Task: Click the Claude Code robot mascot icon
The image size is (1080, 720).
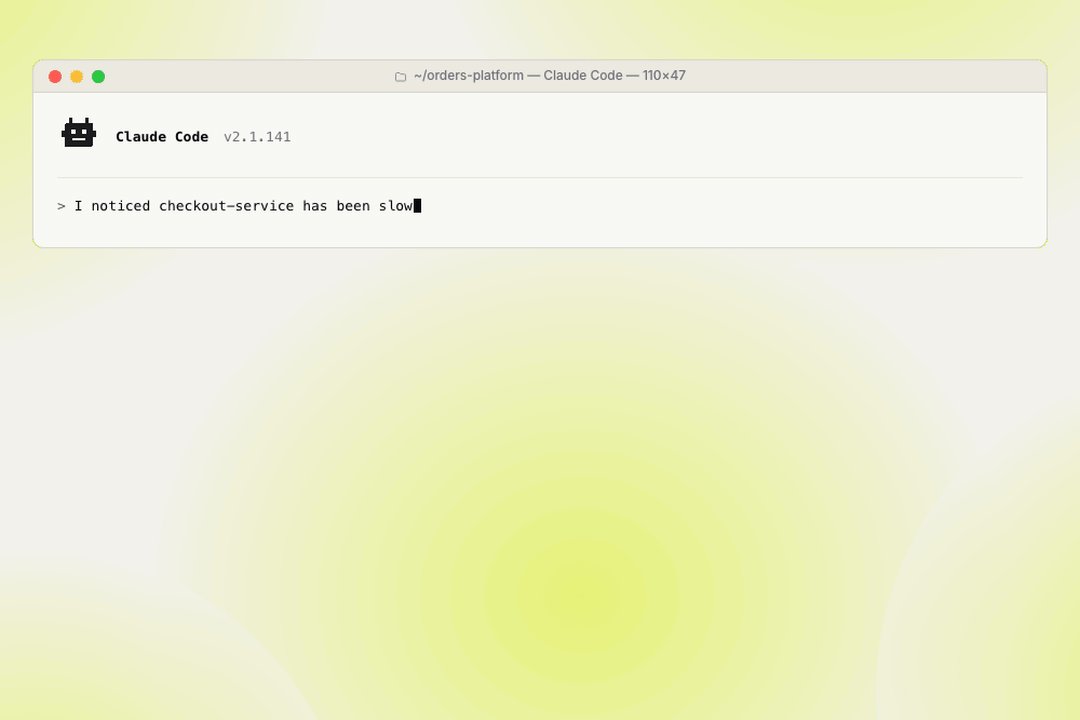Action: coord(79,132)
